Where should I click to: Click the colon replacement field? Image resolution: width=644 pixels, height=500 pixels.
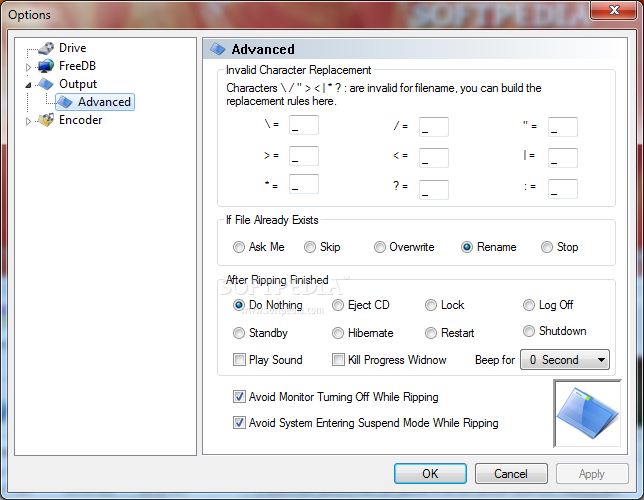point(563,189)
